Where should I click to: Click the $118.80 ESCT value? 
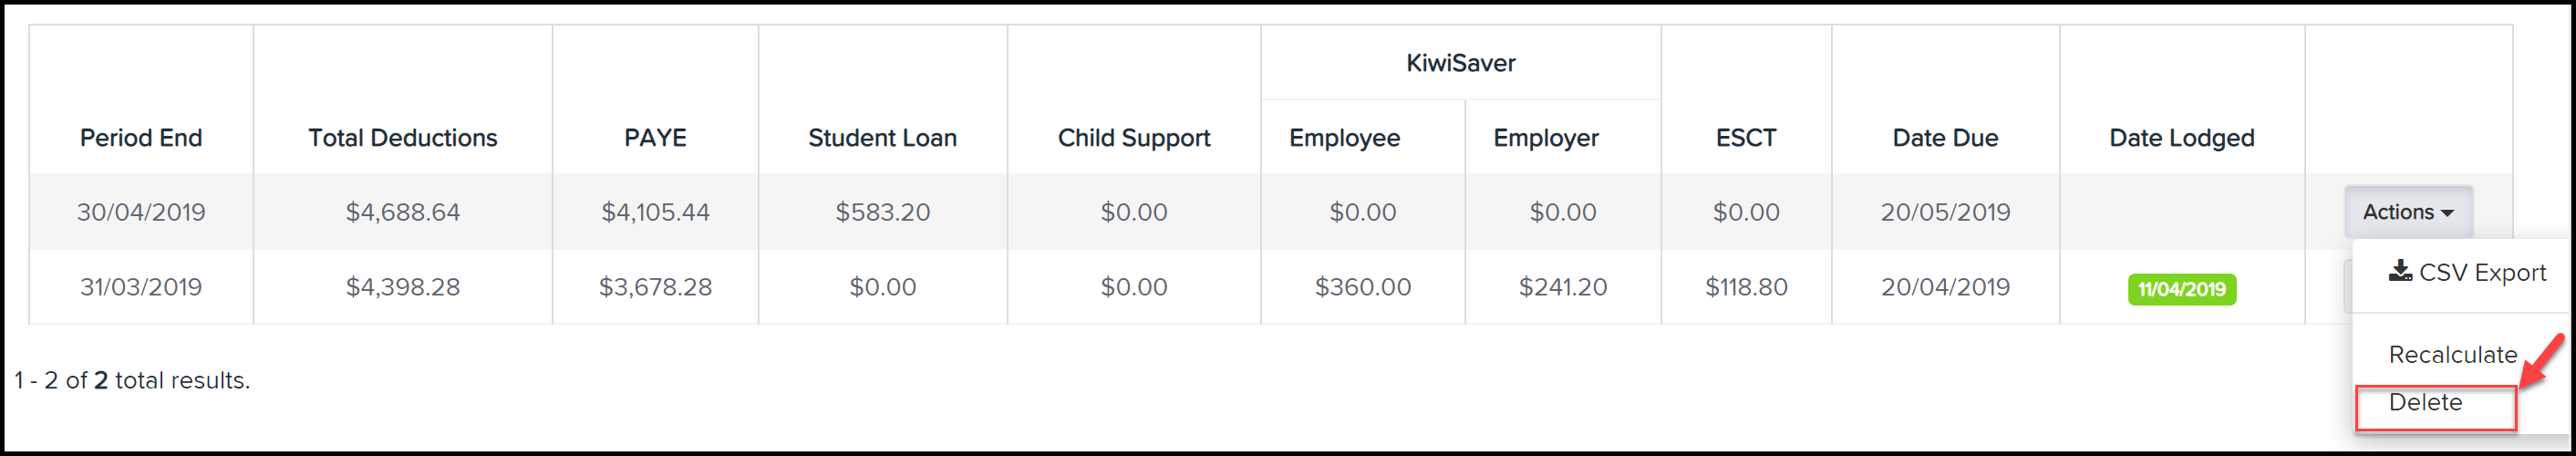pyautogui.click(x=1746, y=287)
